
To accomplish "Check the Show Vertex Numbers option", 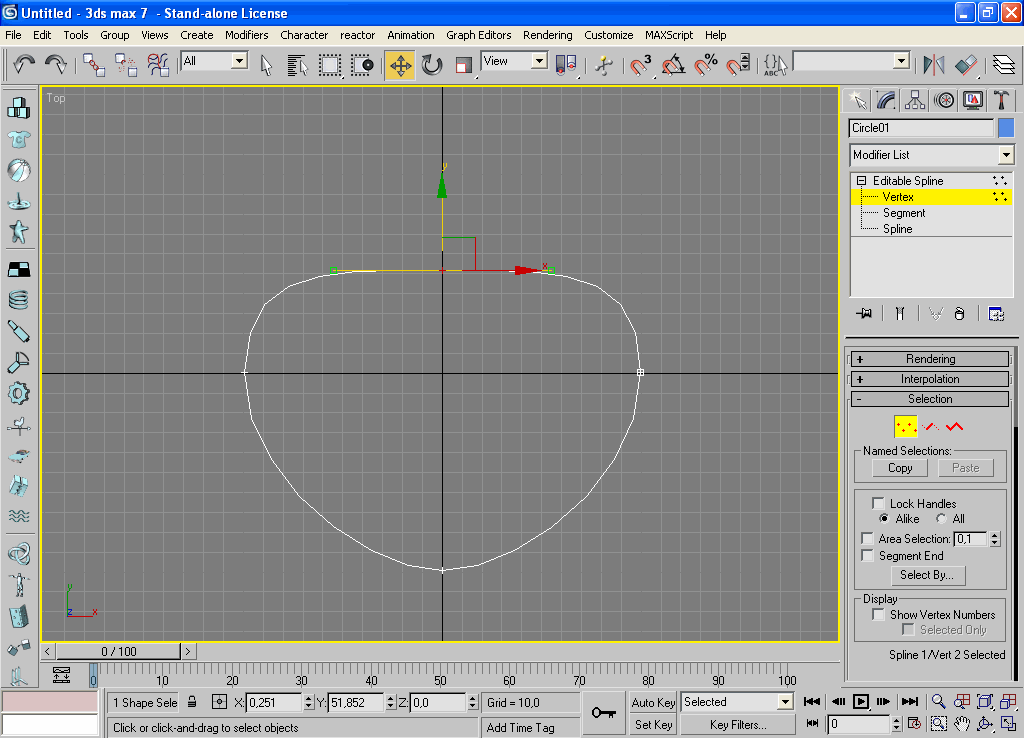I will click(x=879, y=615).
